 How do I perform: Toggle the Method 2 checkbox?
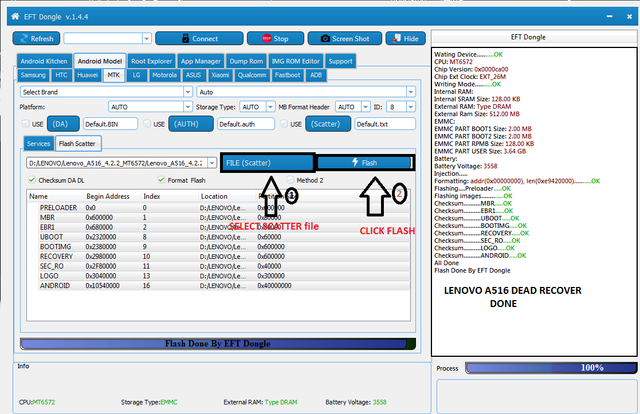coord(290,180)
